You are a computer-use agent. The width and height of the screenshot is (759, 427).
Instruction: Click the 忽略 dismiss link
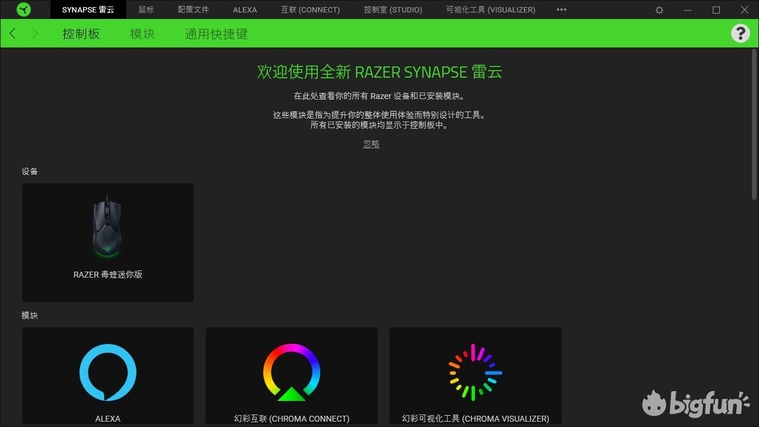(371, 144)
